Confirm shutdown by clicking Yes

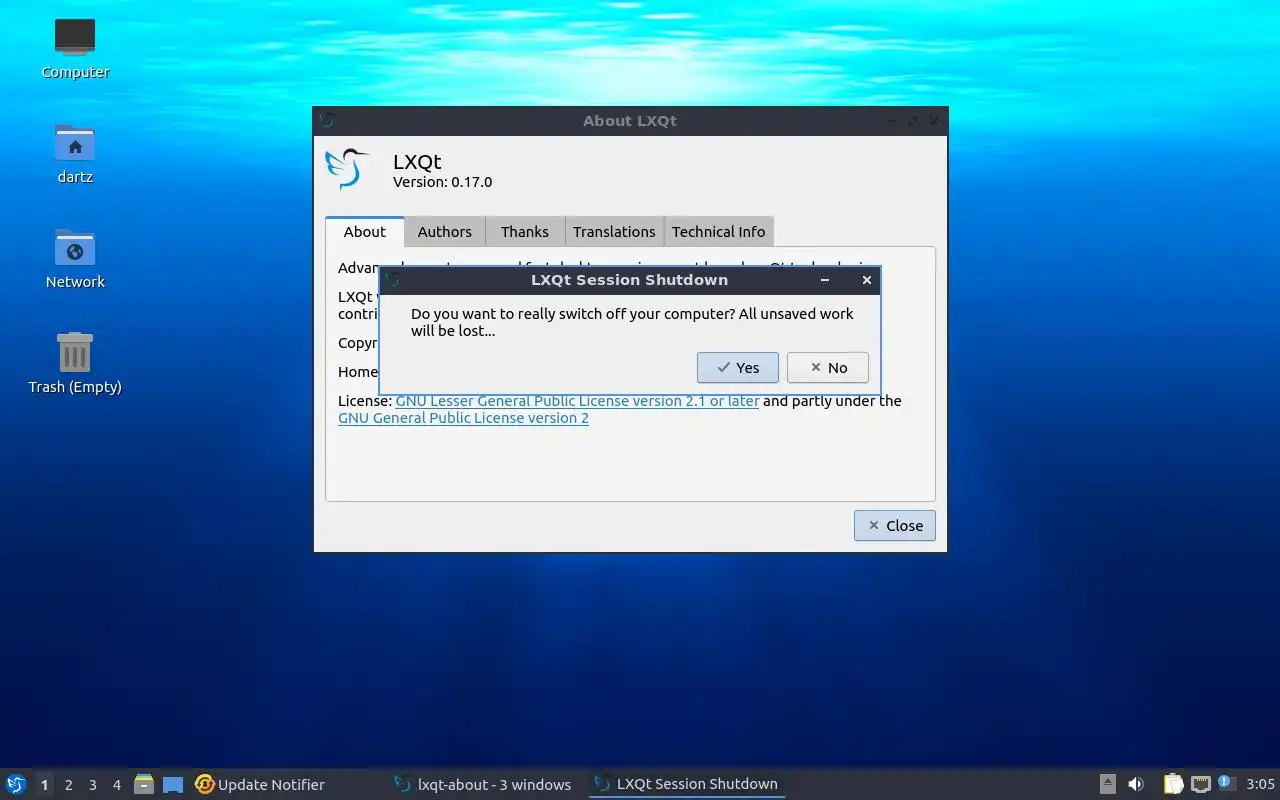click(738, 368)
